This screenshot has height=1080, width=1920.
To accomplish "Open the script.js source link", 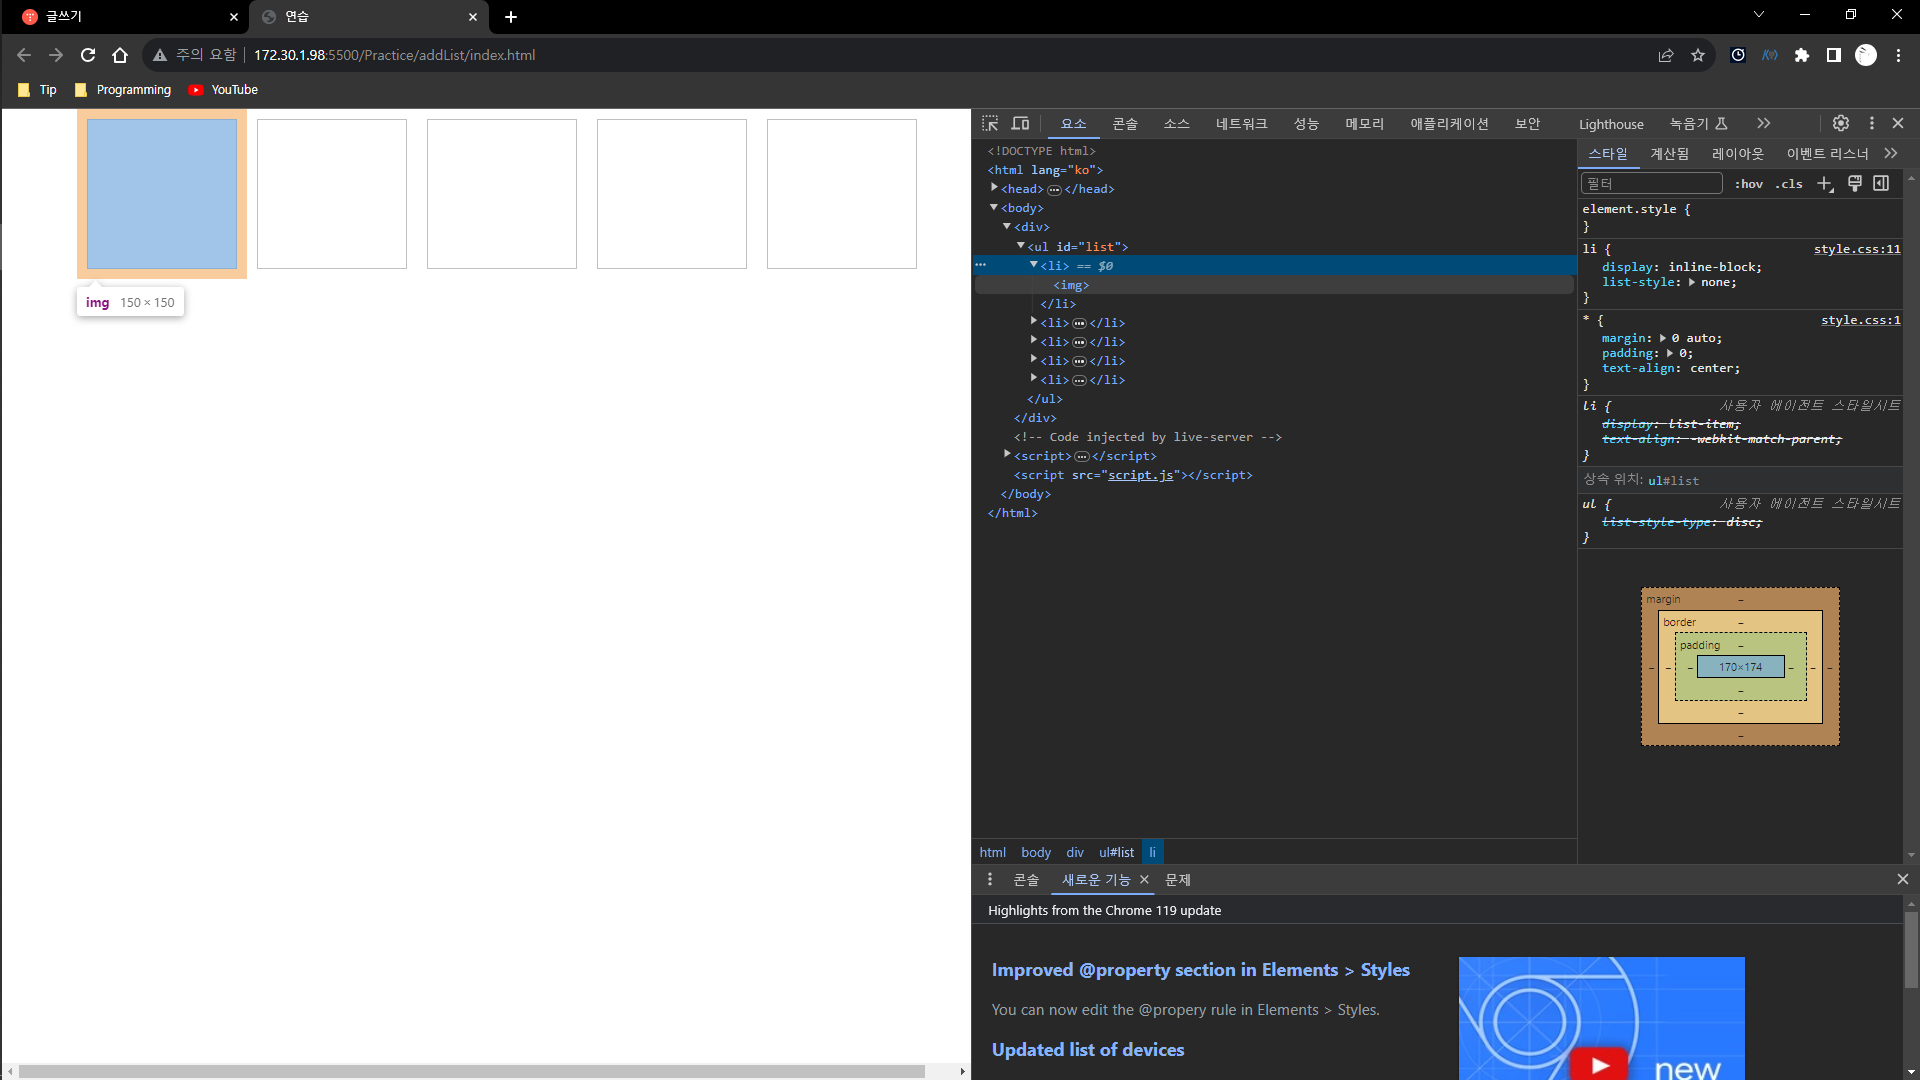I will 1140,475.
